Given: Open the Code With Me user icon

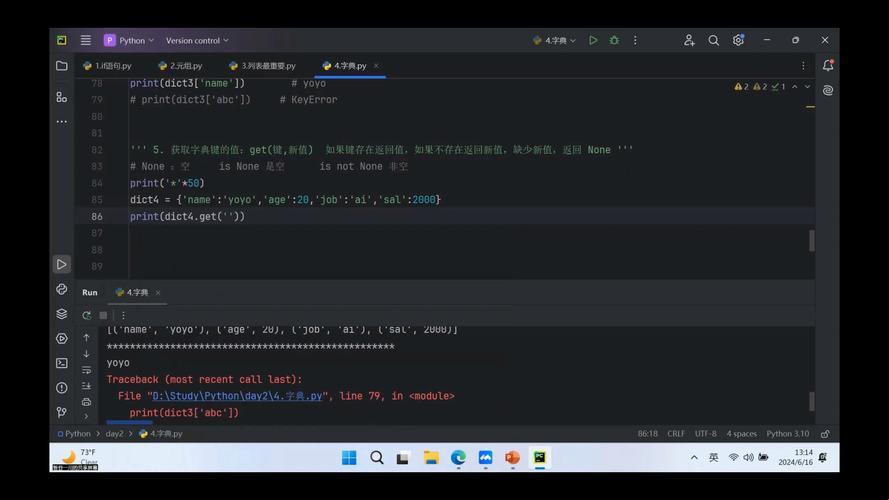Looking at the screenshot, I should 689,40.
